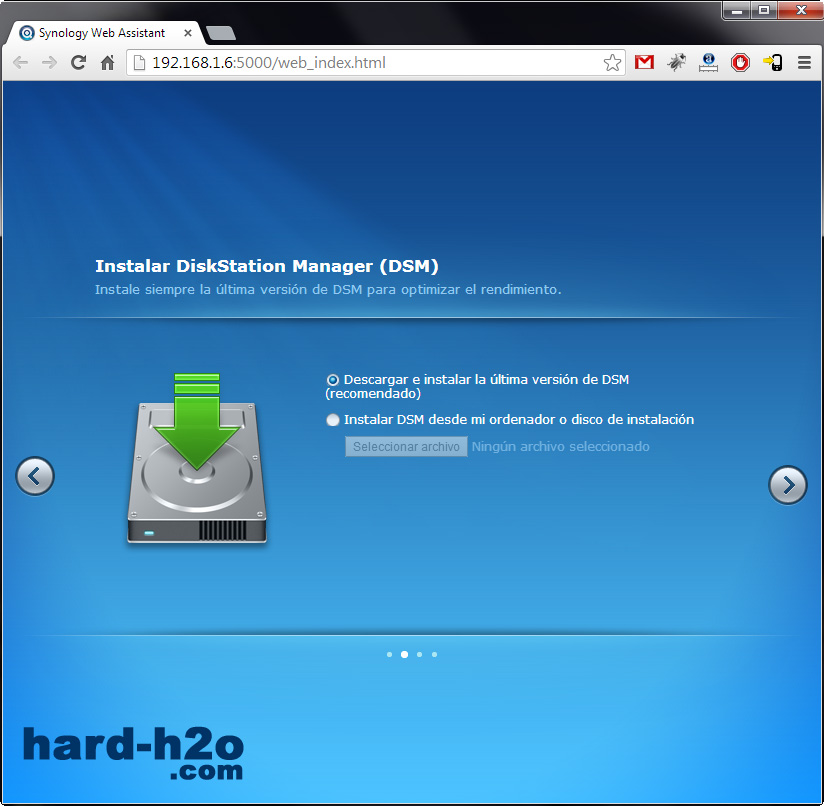
Task: Click the Synology tab favicon
Action: coord(27,33)
